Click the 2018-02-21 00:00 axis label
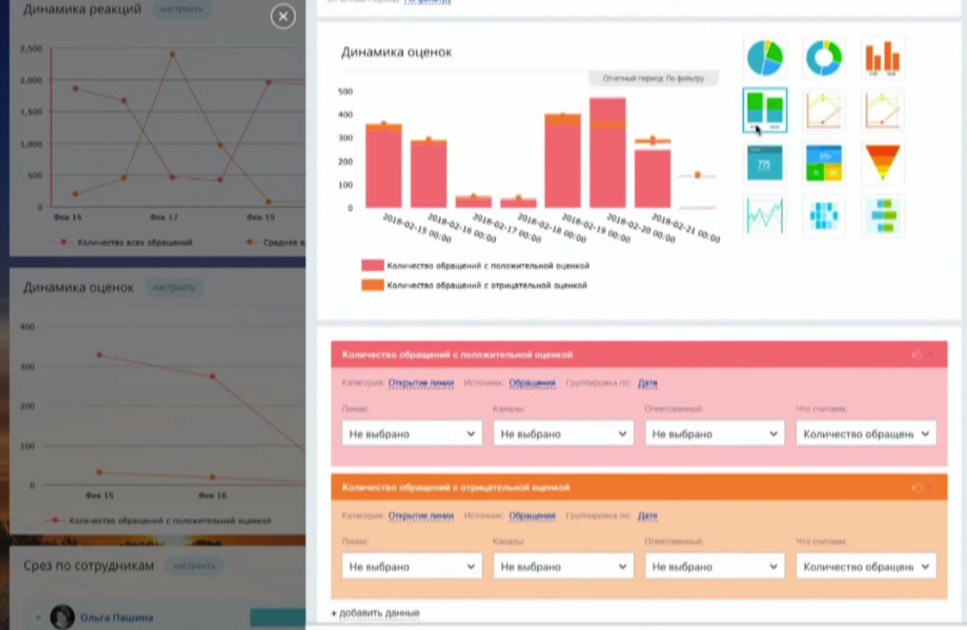The image size is (967, 630). 685,227
